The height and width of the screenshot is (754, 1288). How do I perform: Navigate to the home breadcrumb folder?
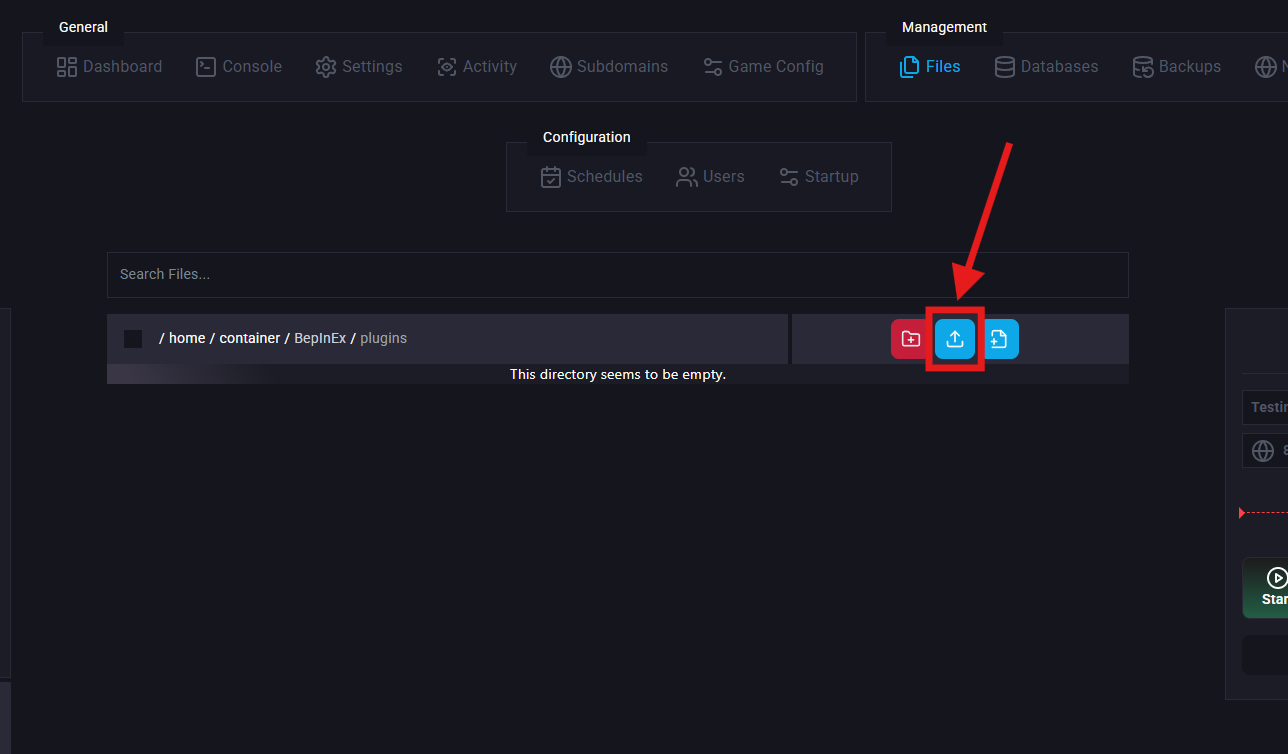pyautogui.click(x=187, y=339)
